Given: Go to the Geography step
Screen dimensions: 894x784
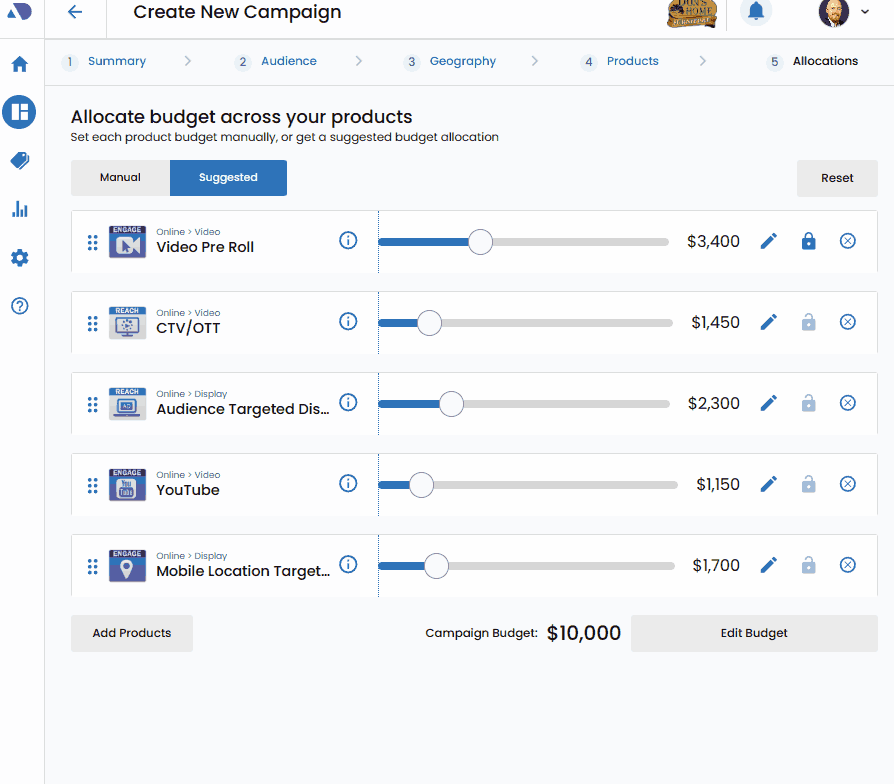Looking at the screenshot, I should click(x=462, y=61).
